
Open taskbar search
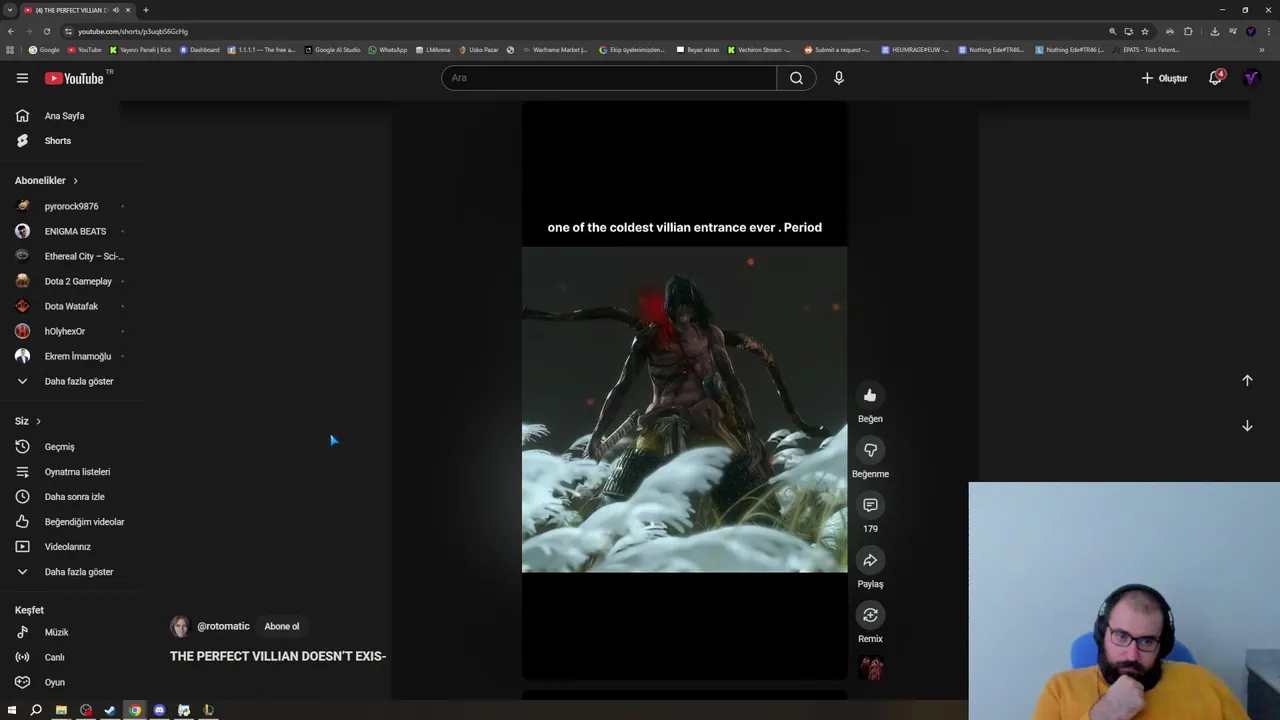pos(36,710)
